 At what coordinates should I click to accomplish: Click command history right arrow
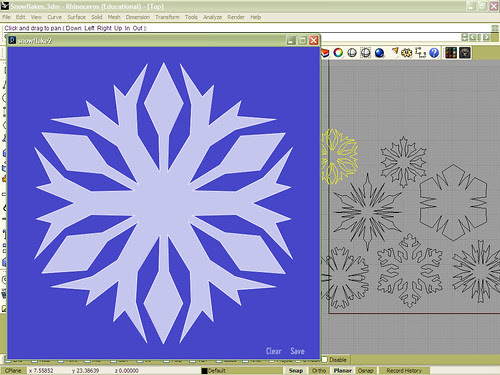pos(487,37)
